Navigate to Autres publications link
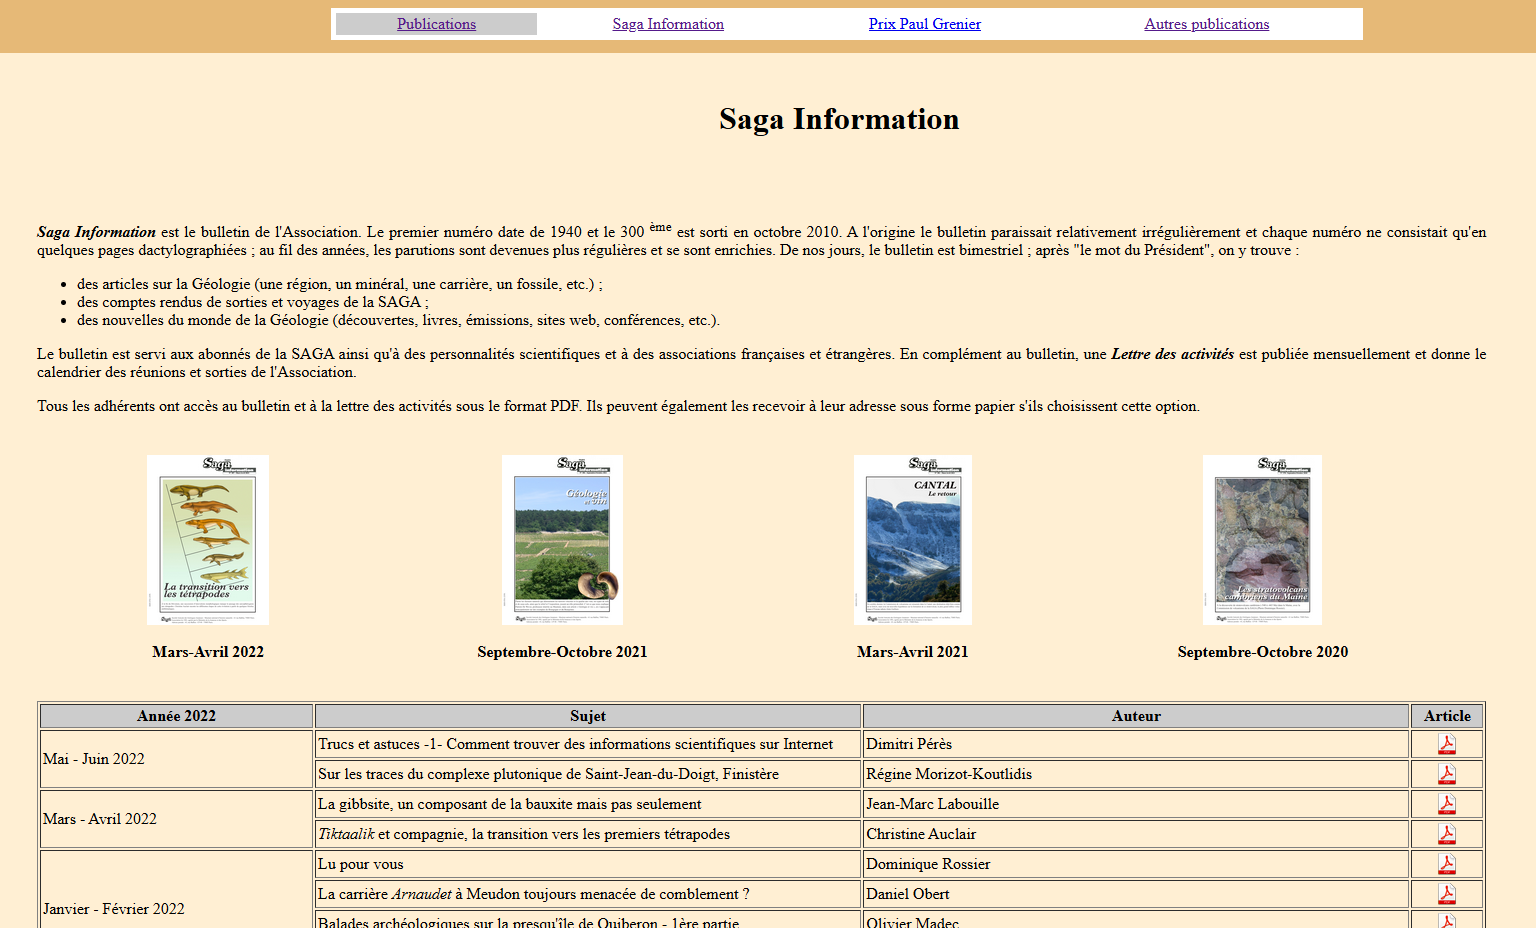Viewport: 1536px width, 928px height. [1206, 24]
